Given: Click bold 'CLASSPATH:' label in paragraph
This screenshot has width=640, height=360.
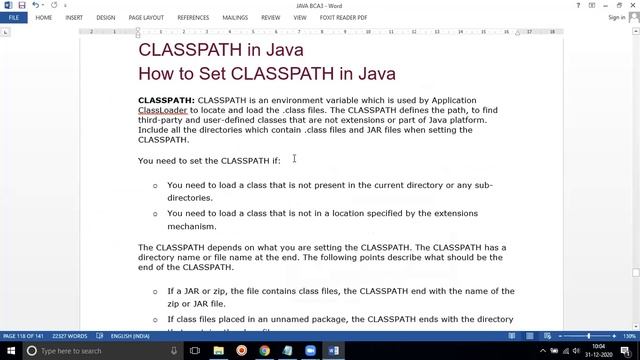Looking at the screenshot, I should tap(166, 100).
